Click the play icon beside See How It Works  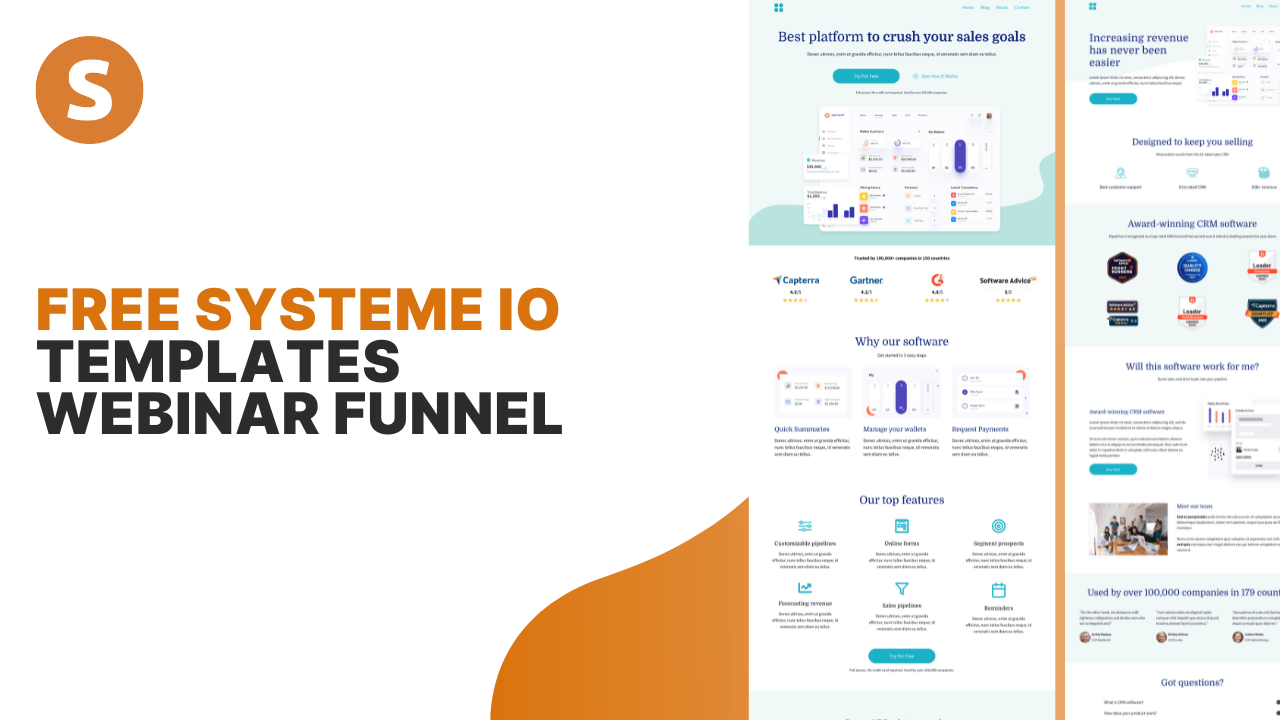point(916,76)
